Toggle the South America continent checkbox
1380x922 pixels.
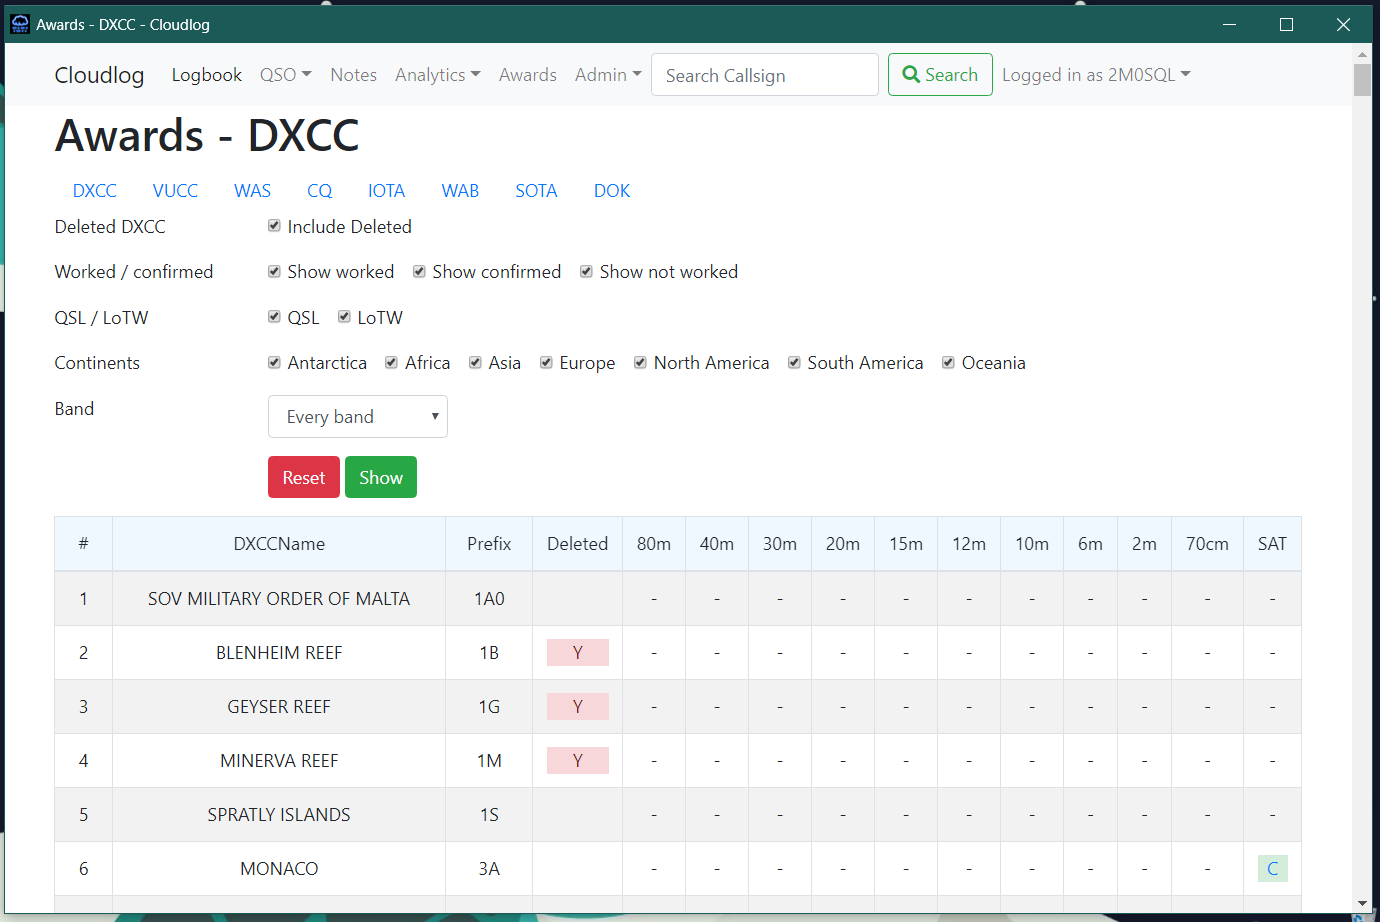point(795,362)
